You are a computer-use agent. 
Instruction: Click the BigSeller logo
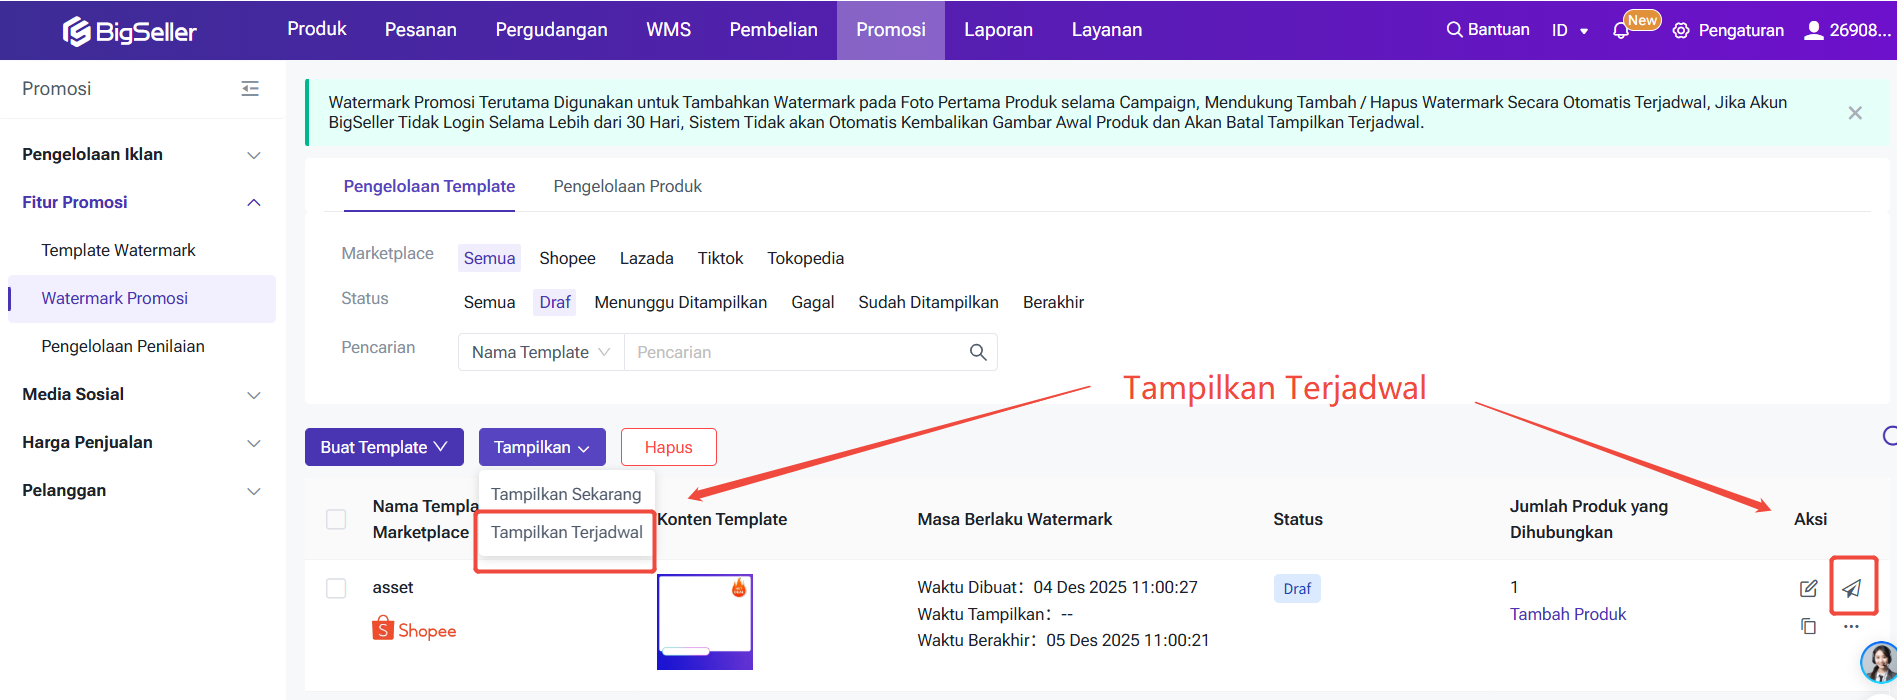tap(130, 31)
